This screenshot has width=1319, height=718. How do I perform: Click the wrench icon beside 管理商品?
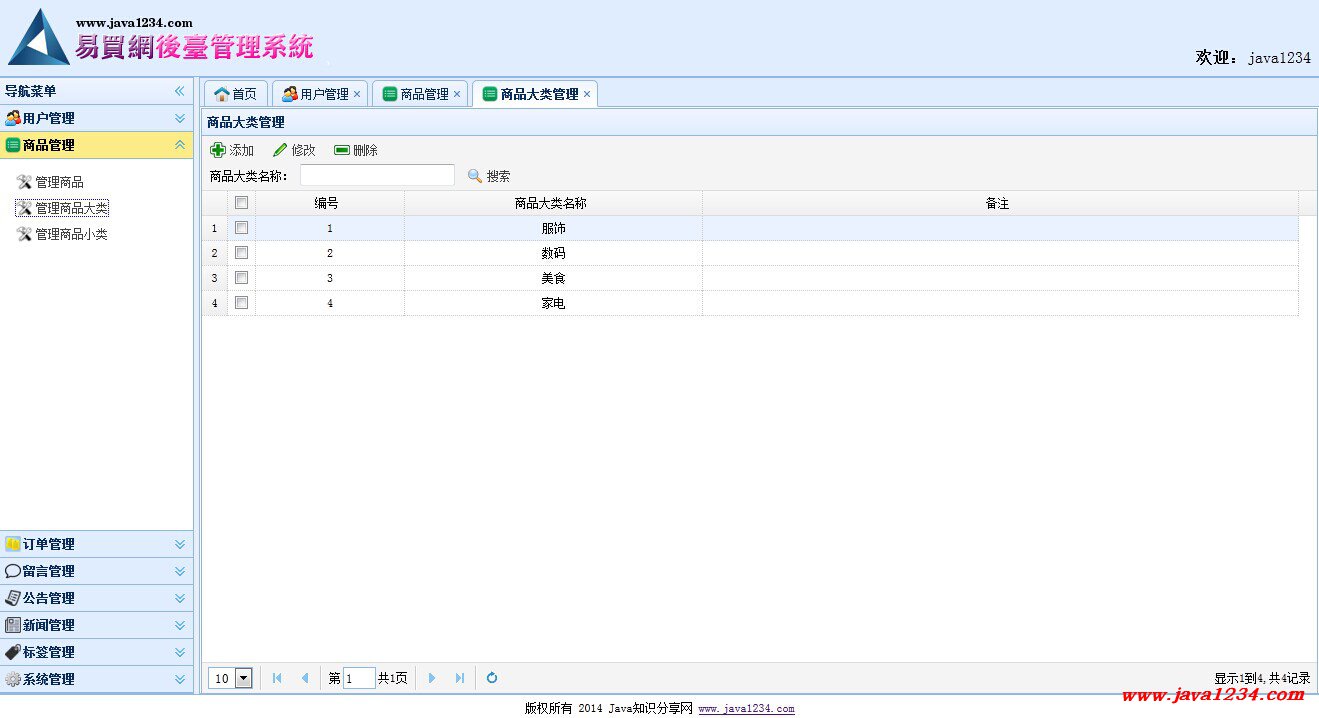point(25,182)
